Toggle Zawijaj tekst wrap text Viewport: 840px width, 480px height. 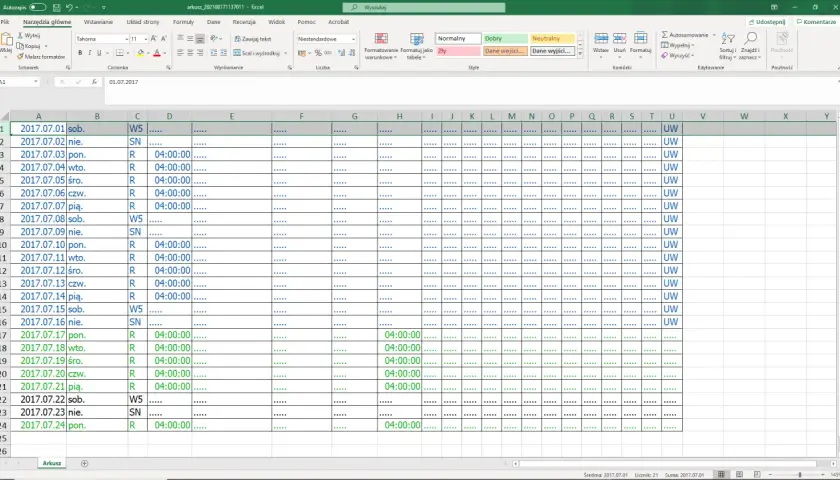point(253,39)
